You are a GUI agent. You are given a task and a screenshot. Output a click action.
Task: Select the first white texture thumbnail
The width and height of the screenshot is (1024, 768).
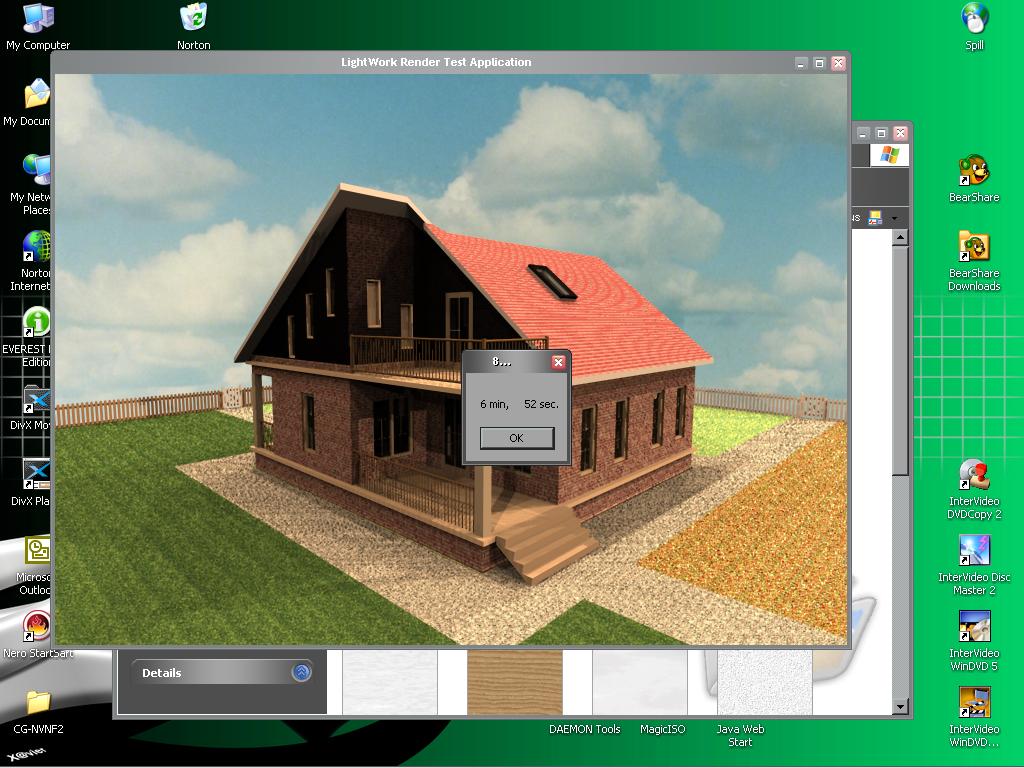pyautogui.click(x=390, y=681)
